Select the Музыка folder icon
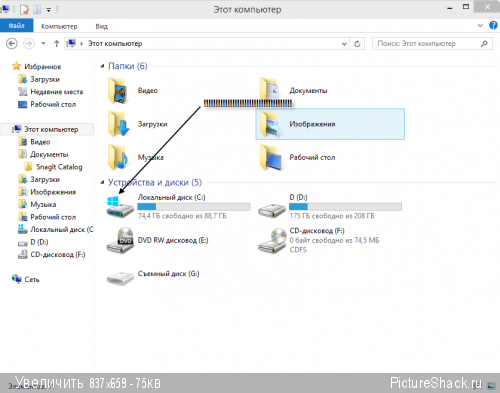The height and width of the screenshot is (393, 500). pyautogui.click(x=118, y=157)
